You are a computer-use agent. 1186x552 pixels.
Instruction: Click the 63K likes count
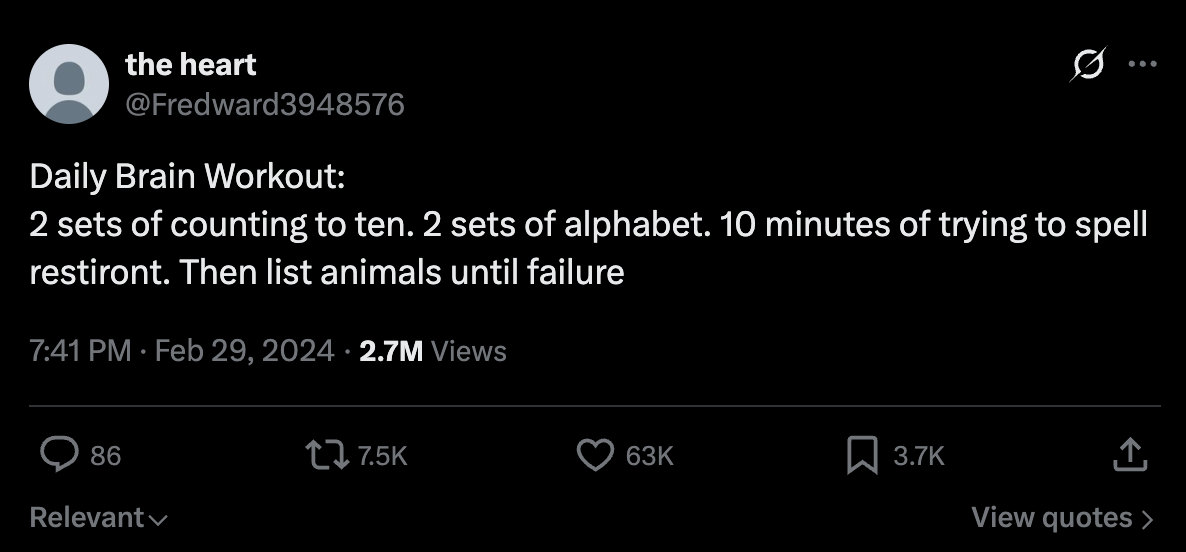[649, 456]
